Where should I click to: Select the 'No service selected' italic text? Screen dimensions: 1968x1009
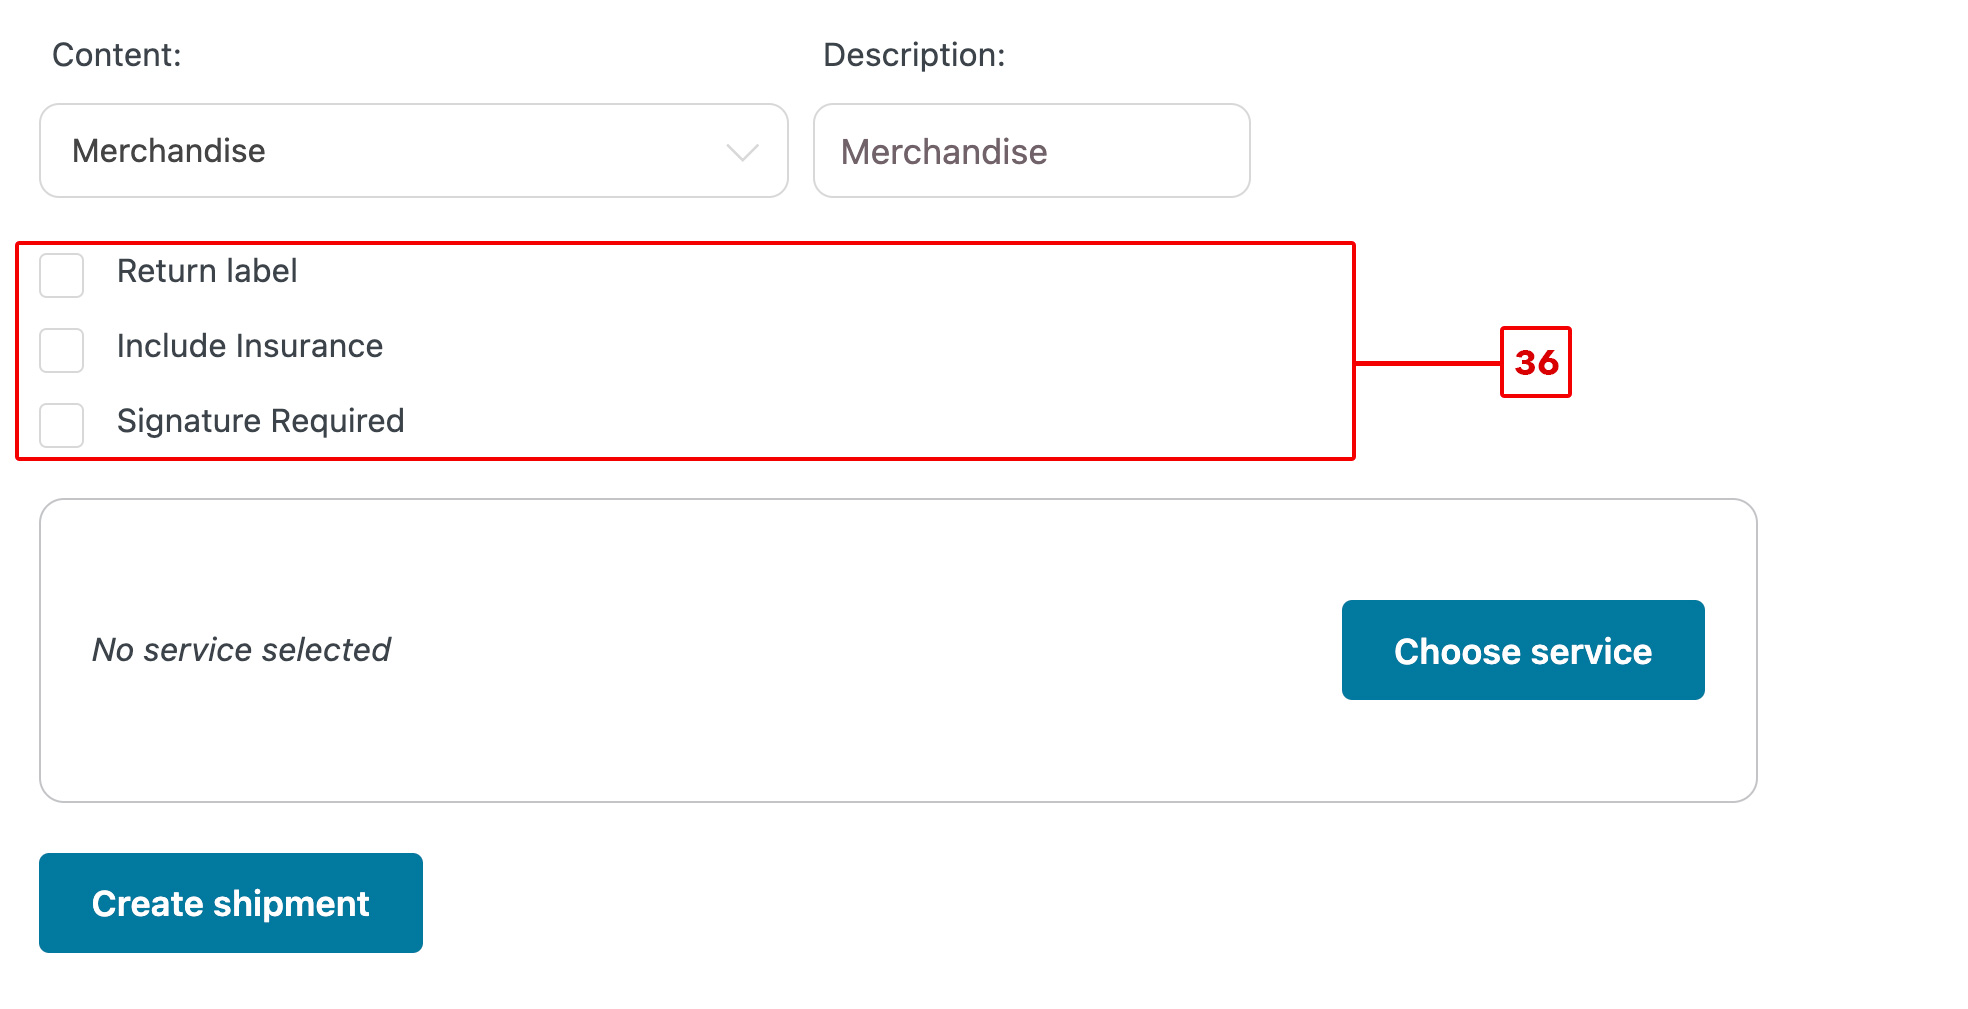tap(241, 650)
